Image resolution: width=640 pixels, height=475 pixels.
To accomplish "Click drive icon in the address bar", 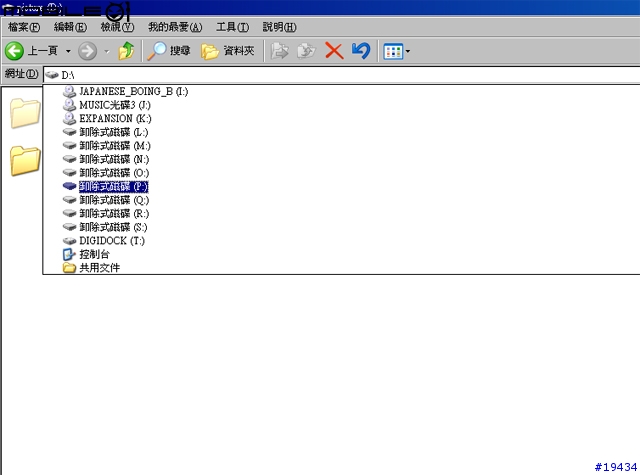I will click(x=52, y=75).
